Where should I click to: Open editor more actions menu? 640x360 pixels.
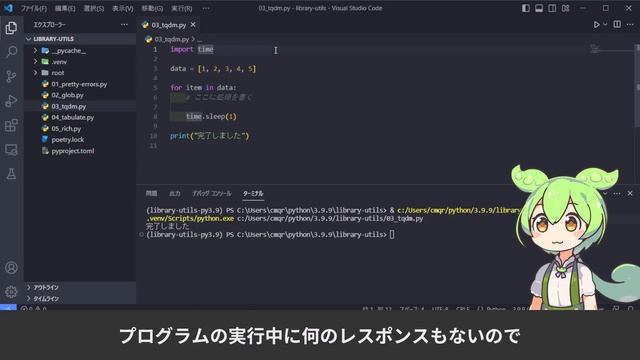(630, 24)
